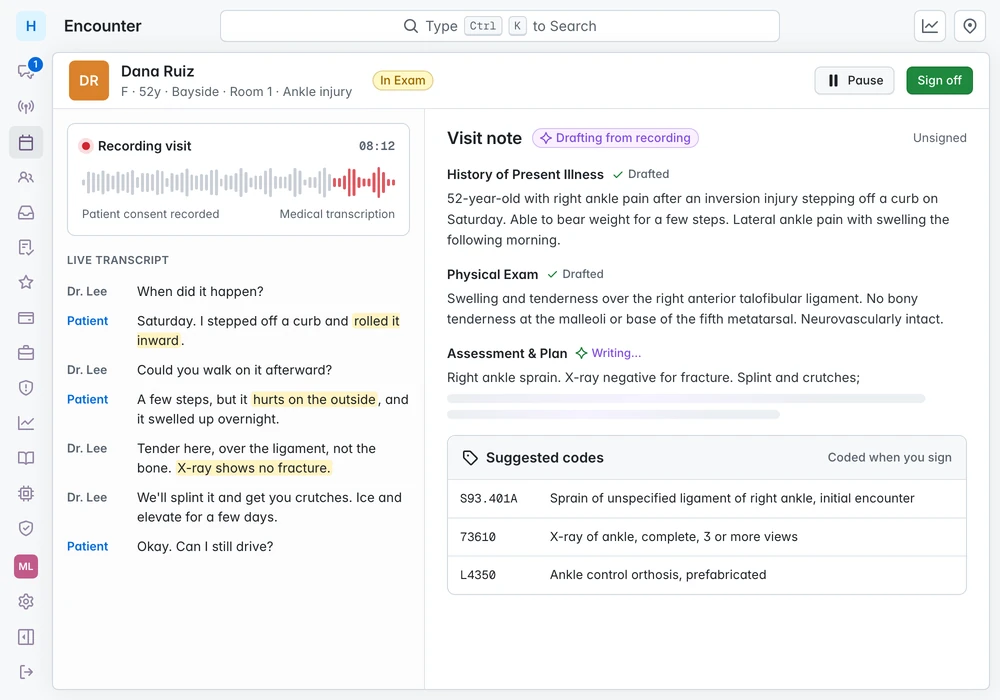Click the Writing... status indicator
Viewport: 1000px width, 700px height.
(x=608, y=353)
